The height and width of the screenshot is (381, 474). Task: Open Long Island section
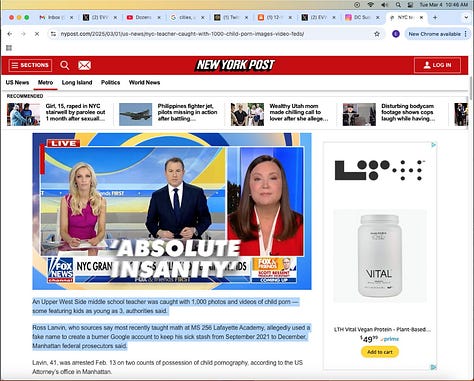[x=77, y=82]
